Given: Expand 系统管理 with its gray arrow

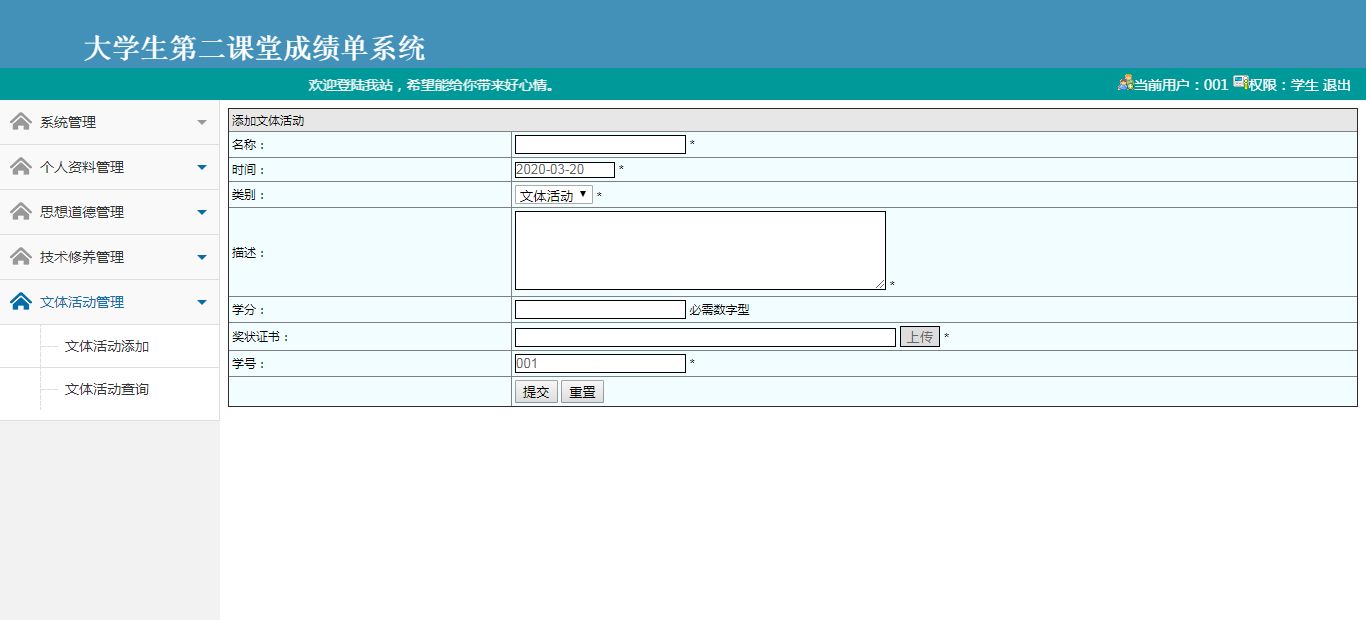Looking at the screenshot, I should pyautogui.click(x=202, y=123).
